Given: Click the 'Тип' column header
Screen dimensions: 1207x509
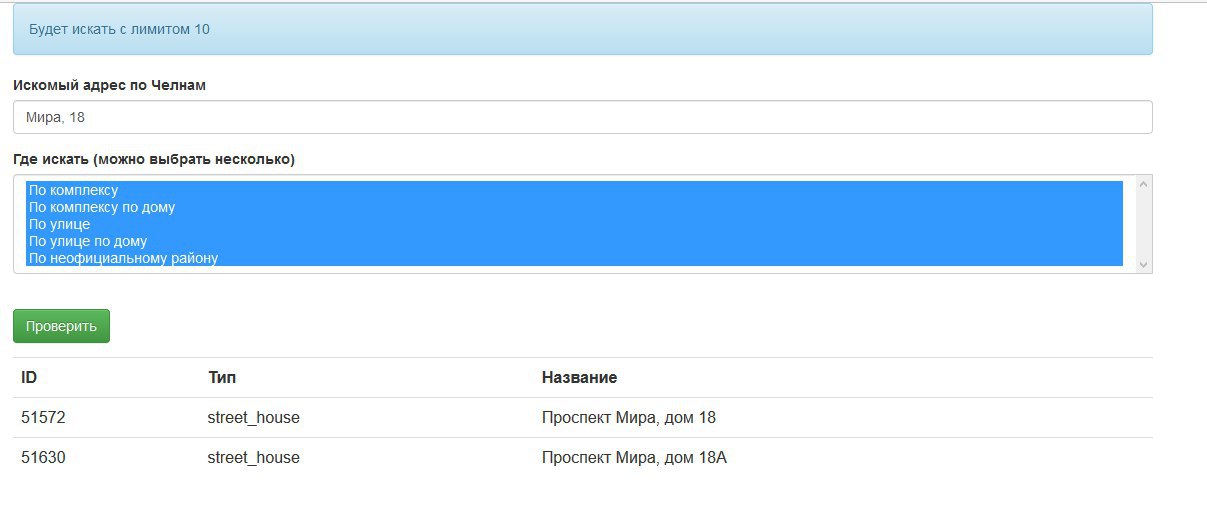Looking at the screenshot, I should point(222,378).
